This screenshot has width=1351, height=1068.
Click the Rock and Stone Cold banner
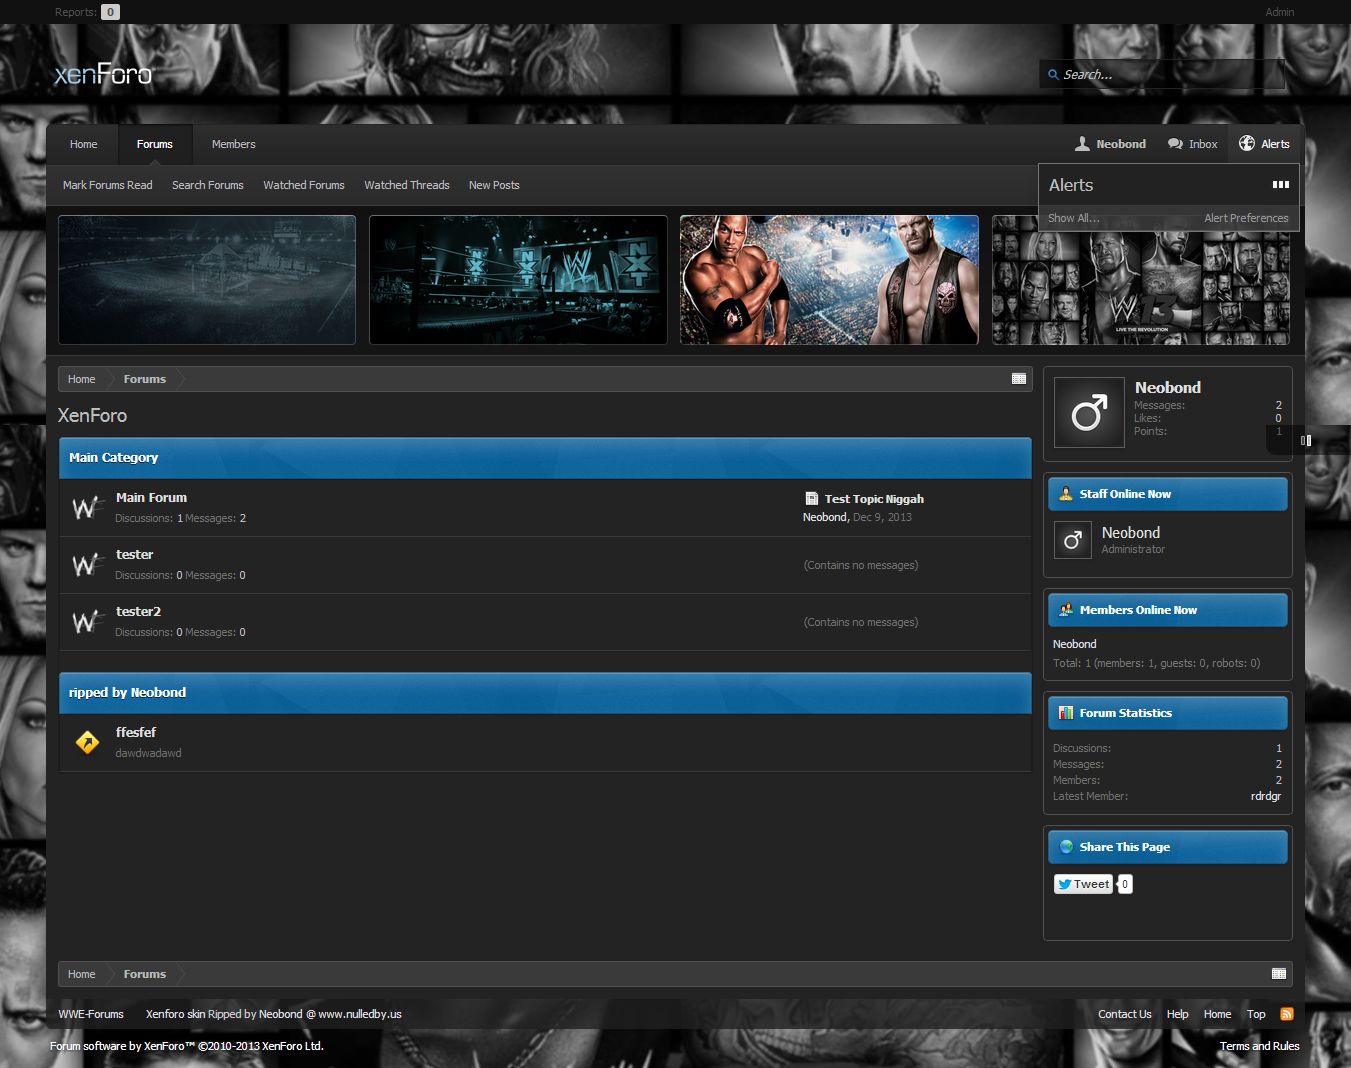(829, 280)
